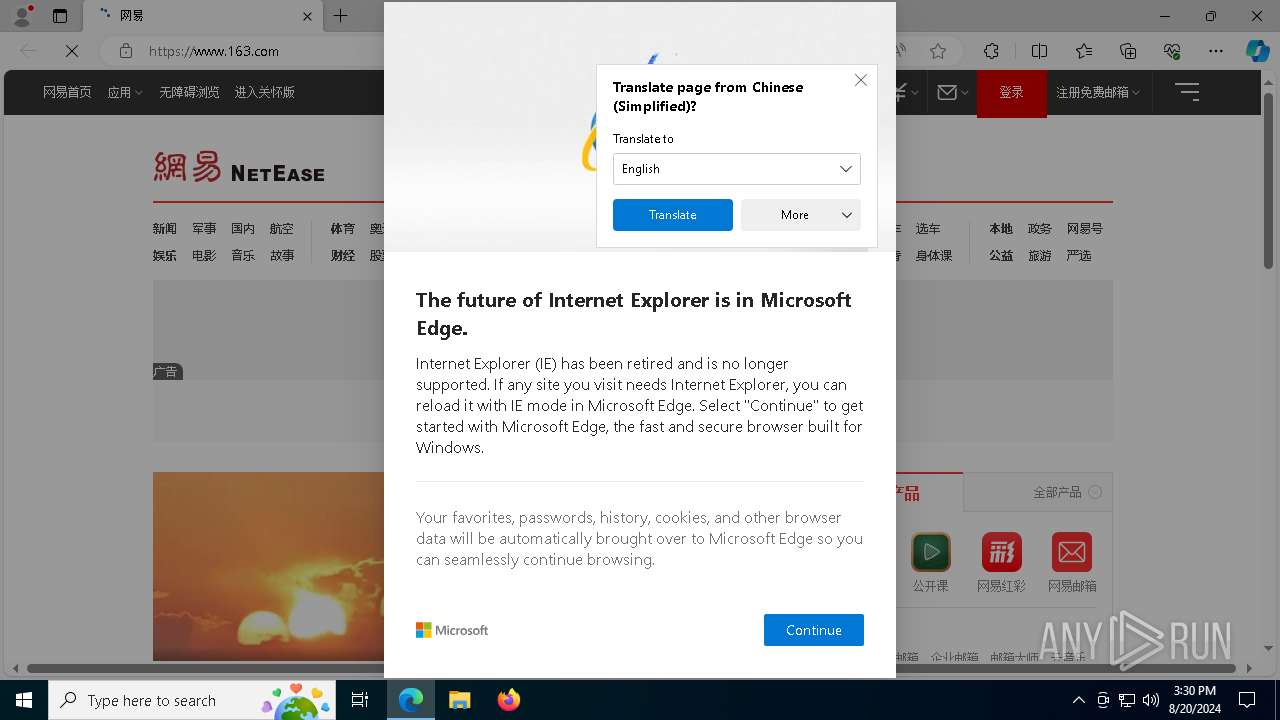Stop loading the page with the X icon
This screenshot has width=1280, height=720.
pyautogui.click(x=72, y=51)
